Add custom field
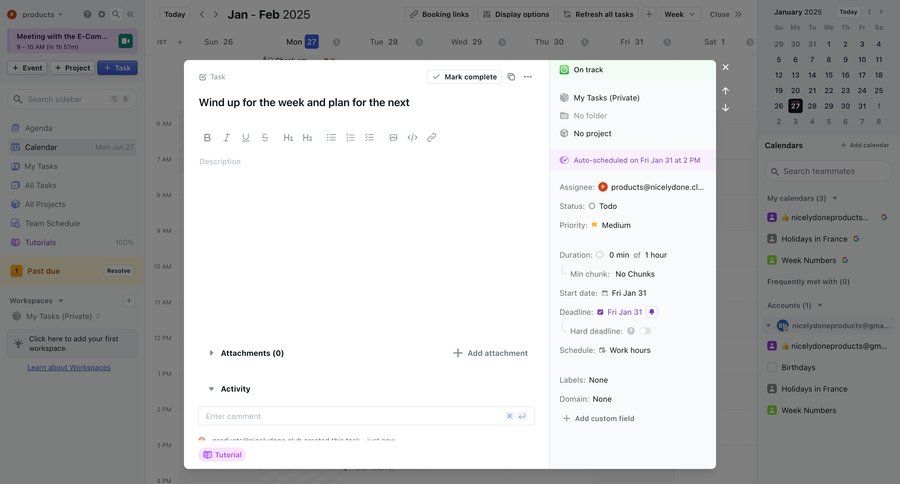This screenshot has height=484, width=900. (x=599, y=418)
